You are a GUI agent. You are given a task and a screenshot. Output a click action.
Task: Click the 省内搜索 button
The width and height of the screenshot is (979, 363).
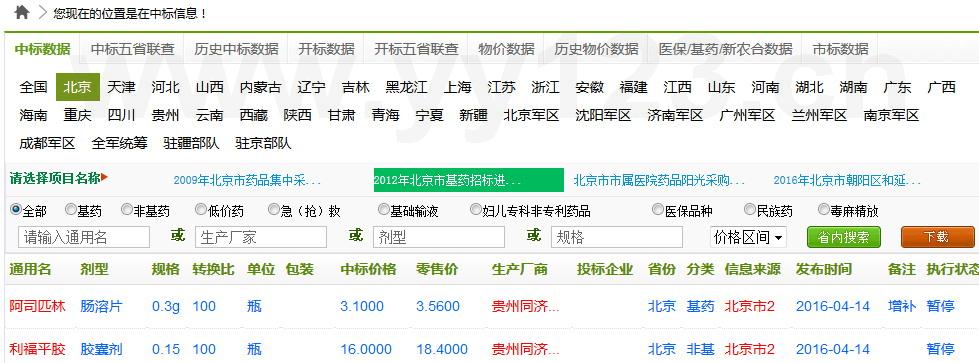[844, 237]
